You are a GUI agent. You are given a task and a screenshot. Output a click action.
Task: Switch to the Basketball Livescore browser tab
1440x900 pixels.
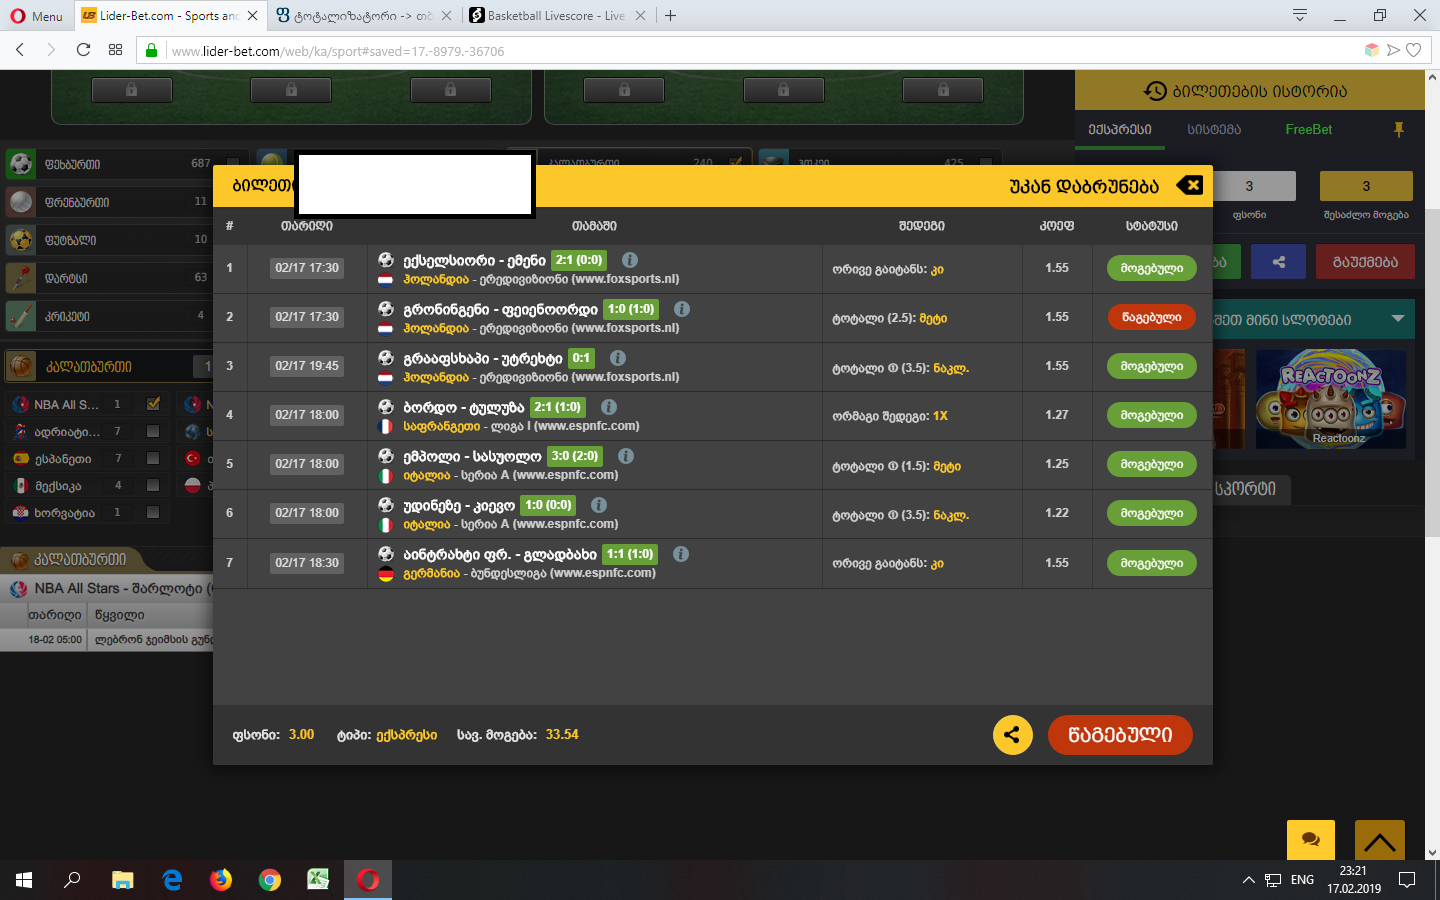pos(555,15)
